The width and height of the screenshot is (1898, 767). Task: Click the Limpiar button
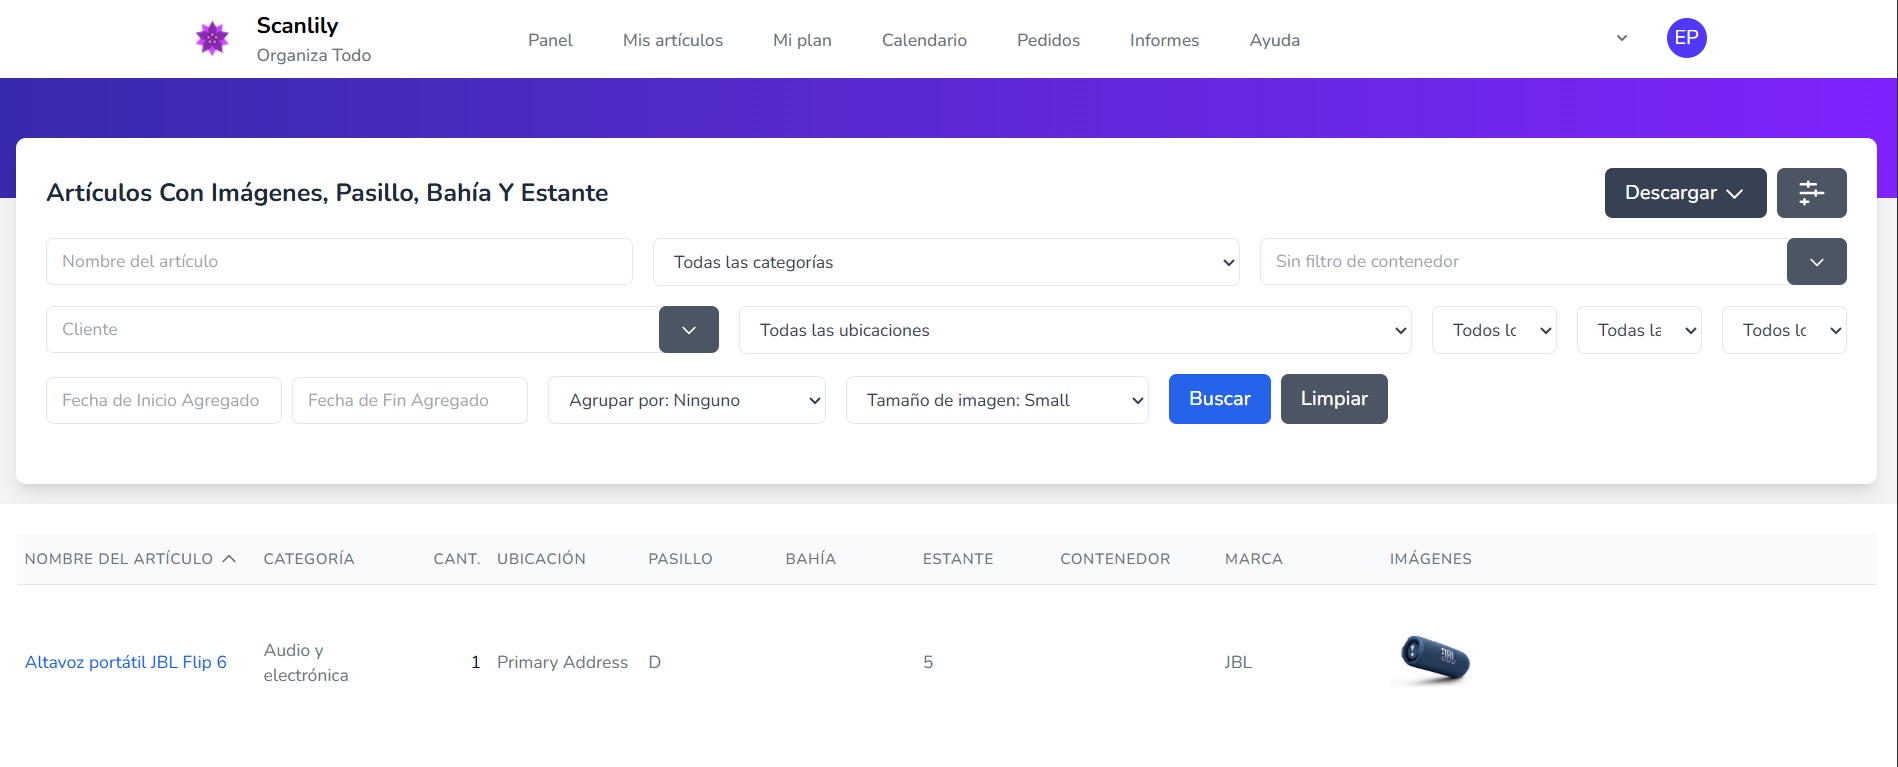point(1333,399)
